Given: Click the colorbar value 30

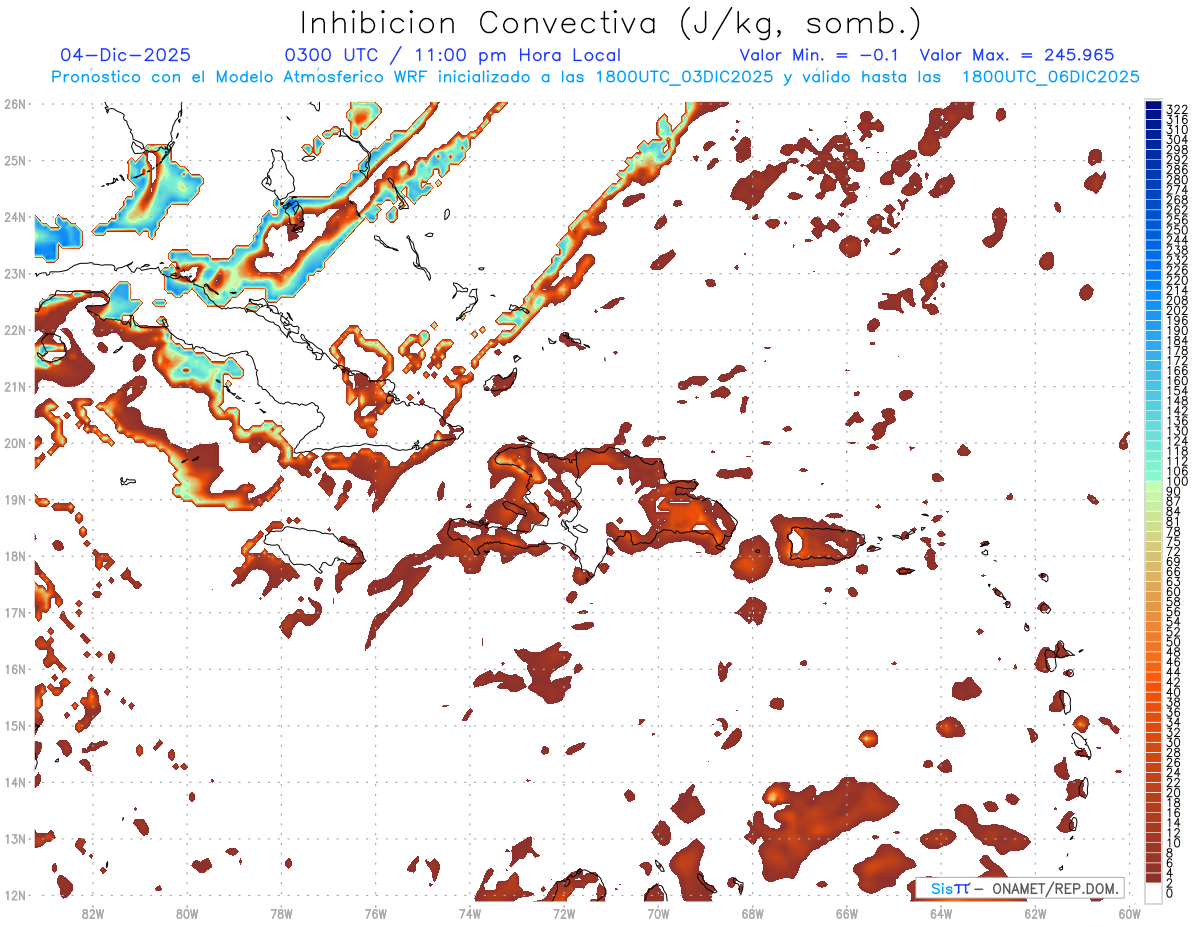Looking at the screenshot, I should [1174, 742].
